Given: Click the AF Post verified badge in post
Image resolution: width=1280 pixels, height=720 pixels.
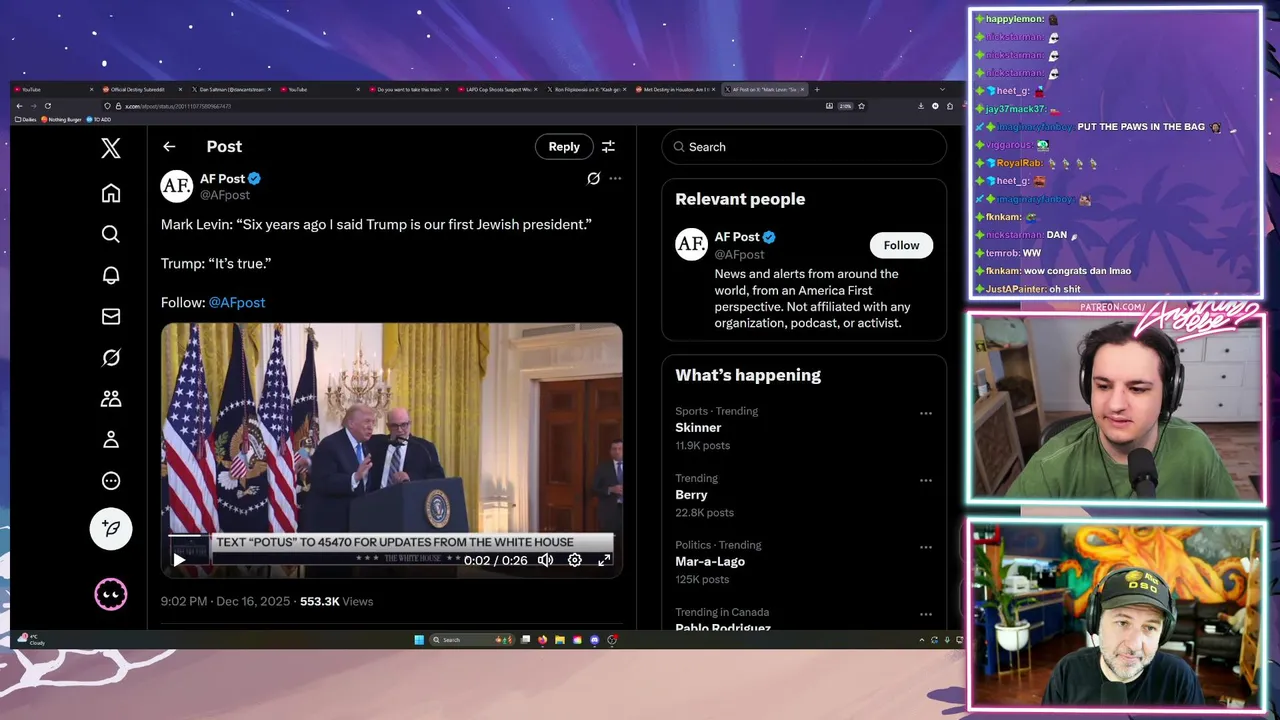Looking at the screenshot, I should tap(255, 179).
